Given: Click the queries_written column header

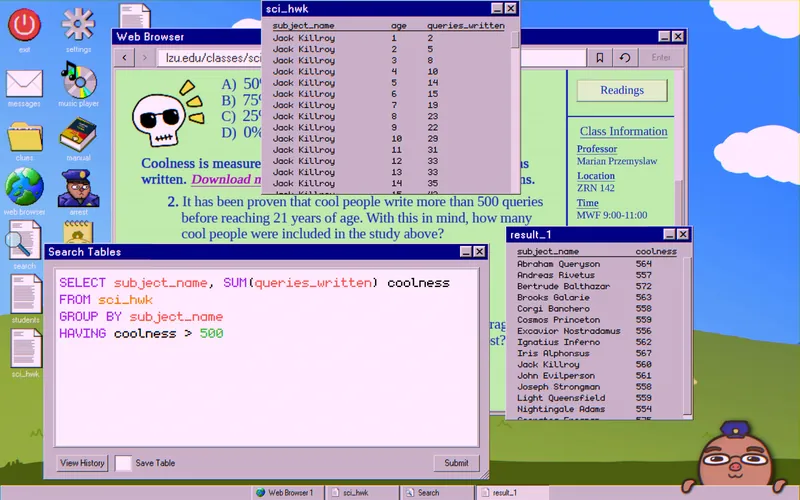Looking at the screenshot, I should pyautogui.click(x=466, y=26).
